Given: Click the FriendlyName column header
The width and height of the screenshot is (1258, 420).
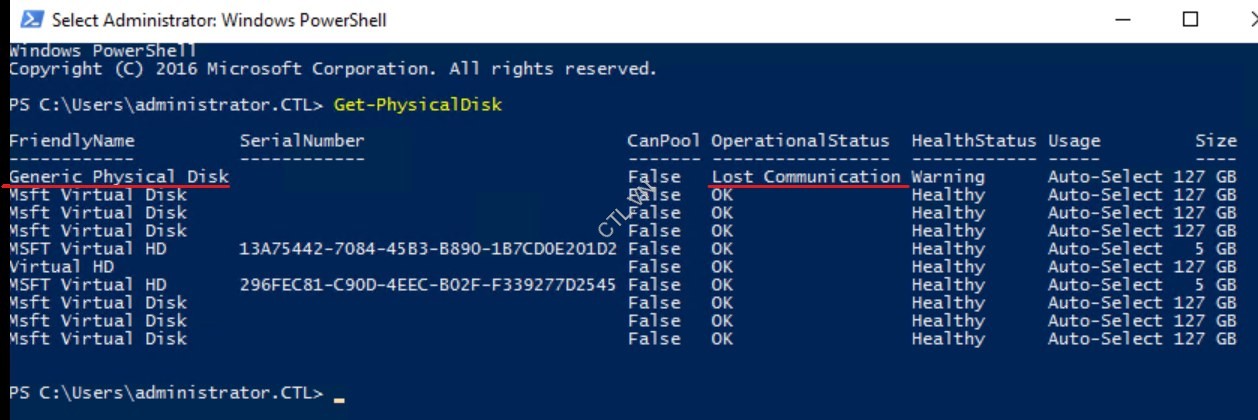Looking at the screenshot, I should click(x=72, y=141).
